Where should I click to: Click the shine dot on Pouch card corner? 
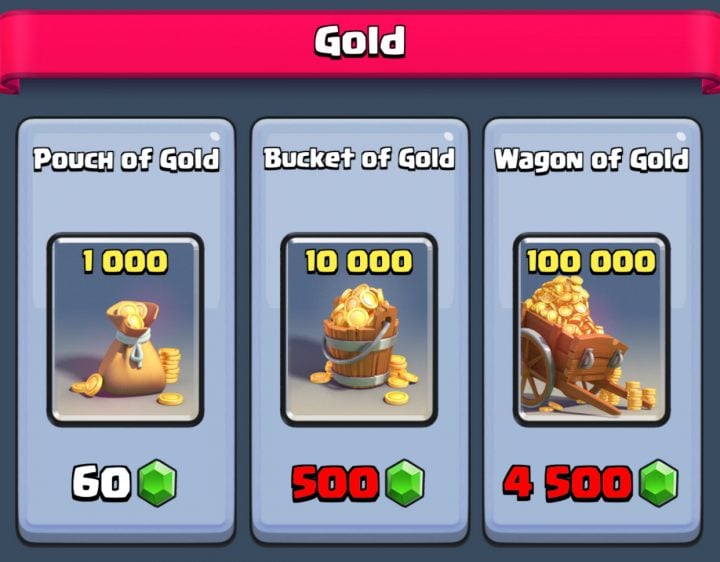pos(214,136)
